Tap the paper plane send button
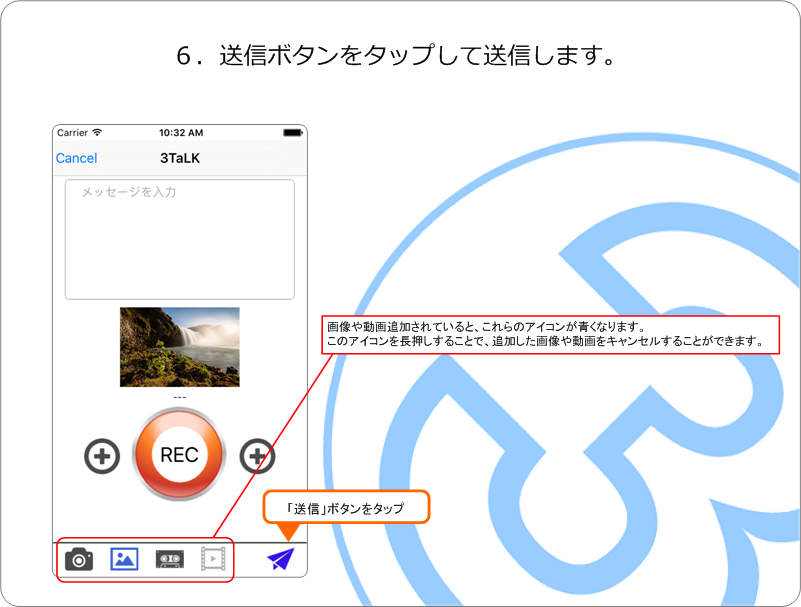The image size is (801, 607). point(281,559)
